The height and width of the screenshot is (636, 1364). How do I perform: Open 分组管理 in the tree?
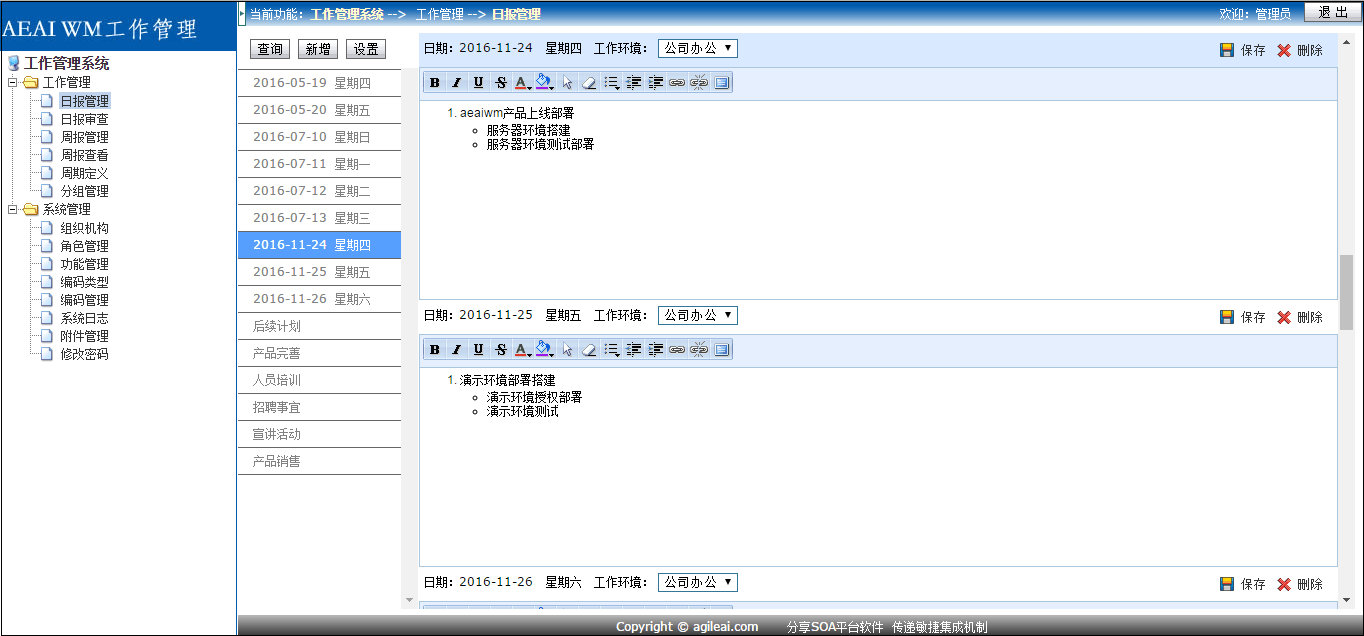(84, 191)
